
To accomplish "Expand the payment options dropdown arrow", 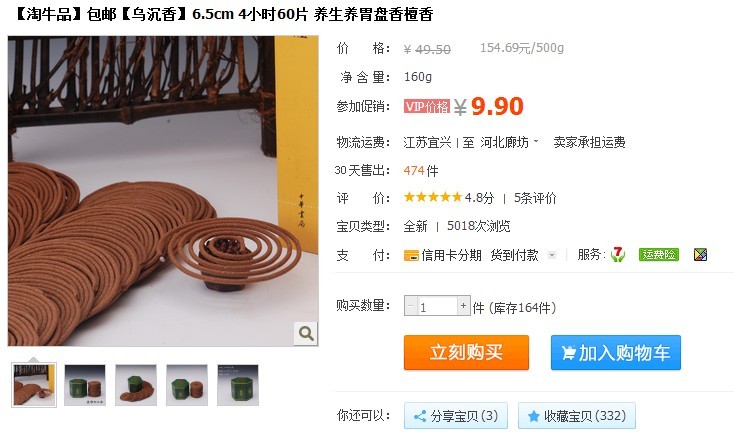I will (552, 255).
